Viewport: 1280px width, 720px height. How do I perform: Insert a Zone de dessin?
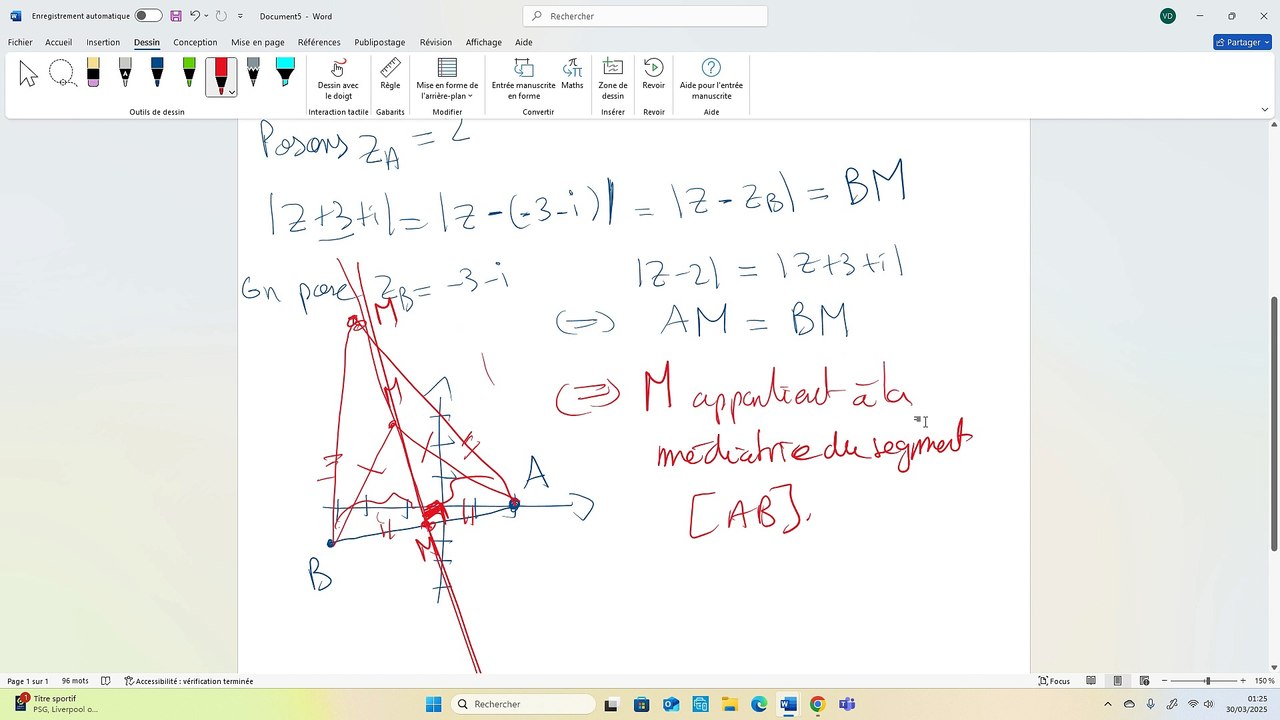tap(613, 79)
